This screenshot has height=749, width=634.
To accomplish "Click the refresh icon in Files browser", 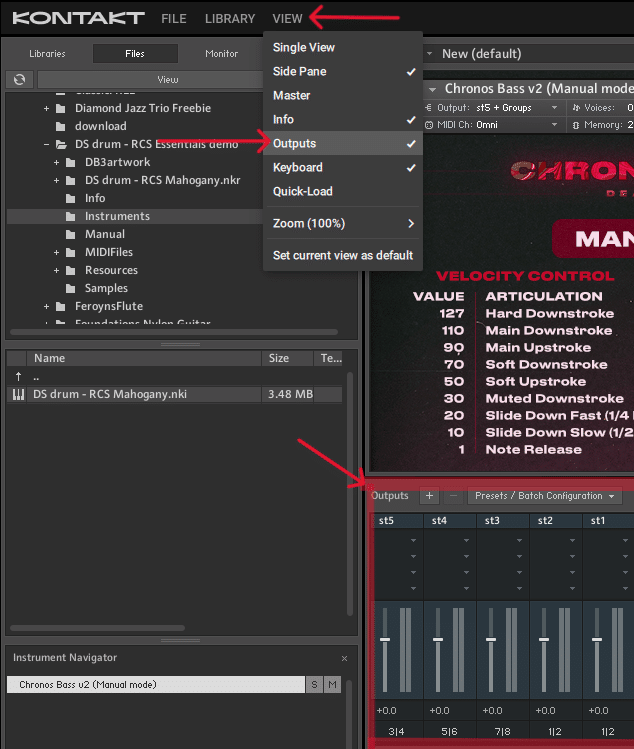I will (20, 79).
